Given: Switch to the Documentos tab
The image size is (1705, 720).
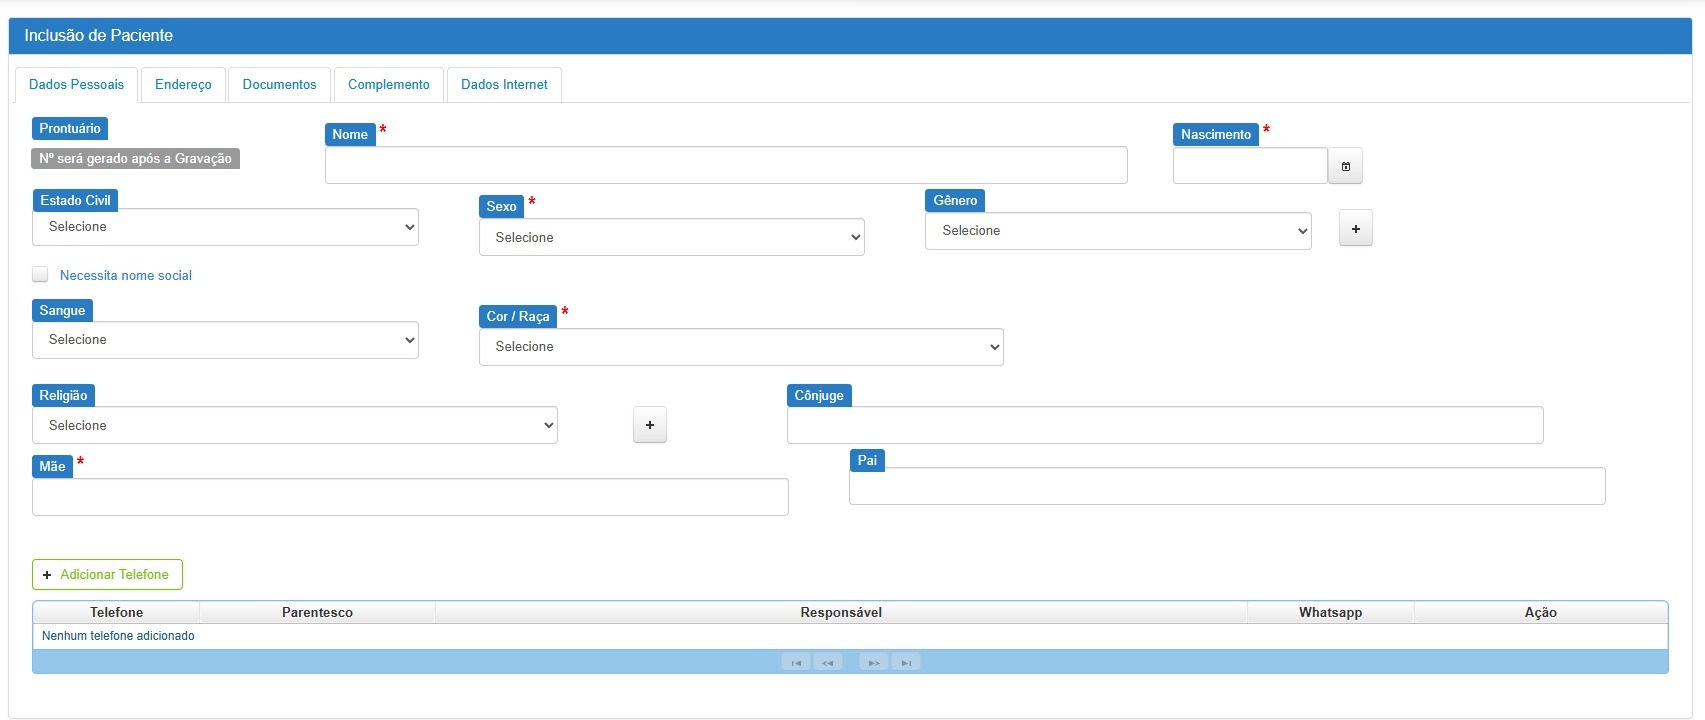Looking at the screenshot, I should [280, 85].
